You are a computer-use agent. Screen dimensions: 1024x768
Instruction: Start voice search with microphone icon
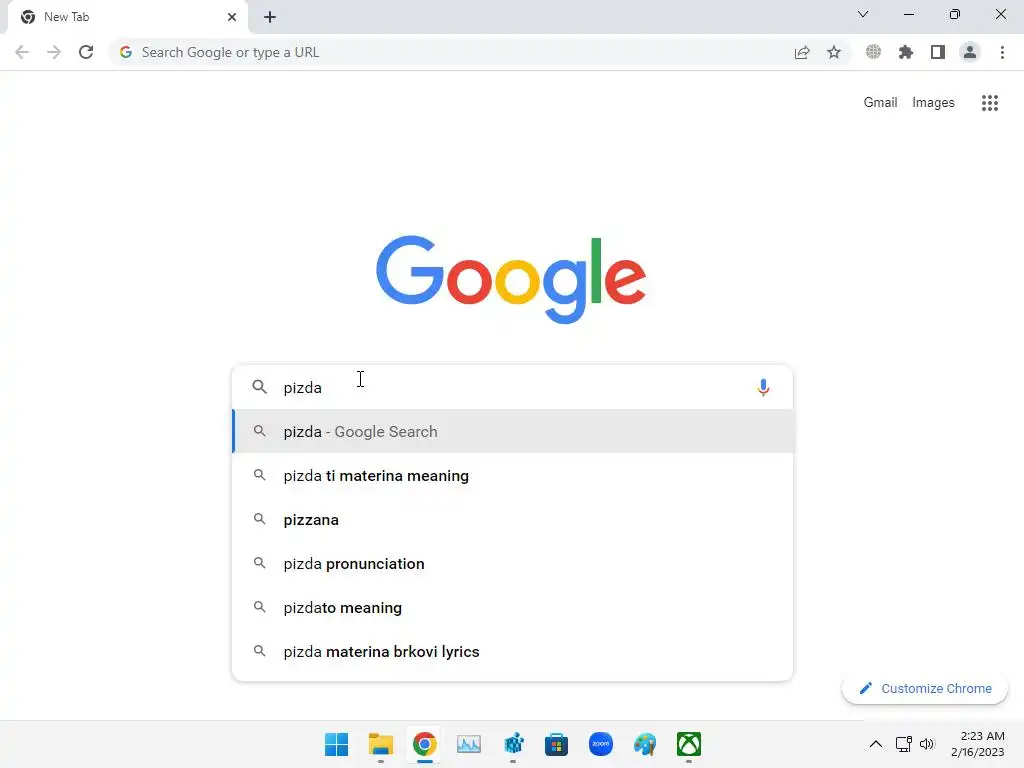coord(763,387)
